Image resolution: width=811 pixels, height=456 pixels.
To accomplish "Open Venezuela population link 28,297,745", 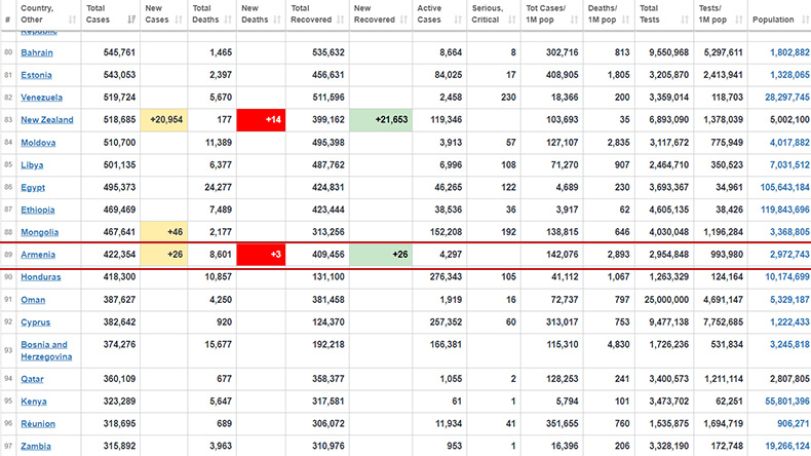I will pos(787,97).
